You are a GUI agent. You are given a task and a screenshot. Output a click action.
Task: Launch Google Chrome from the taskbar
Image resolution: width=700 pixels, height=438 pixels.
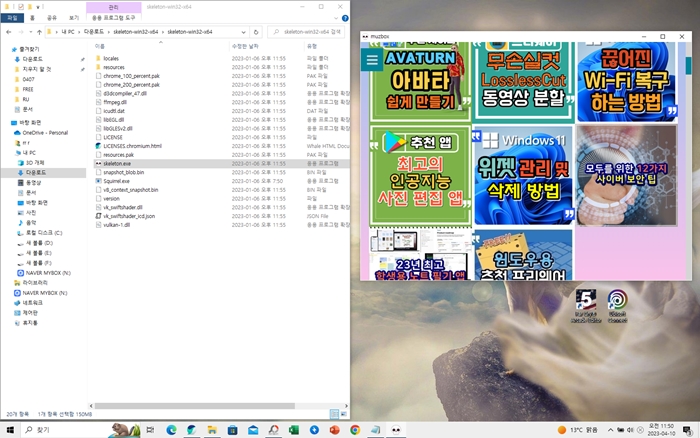coord(355,430)
